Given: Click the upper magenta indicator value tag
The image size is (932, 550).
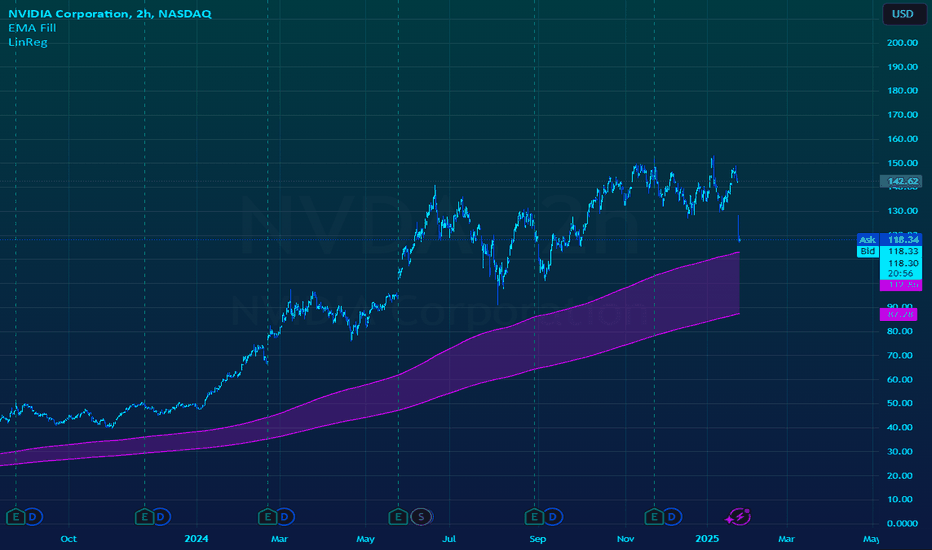Looking at the screenshot, I should [900, 285].
